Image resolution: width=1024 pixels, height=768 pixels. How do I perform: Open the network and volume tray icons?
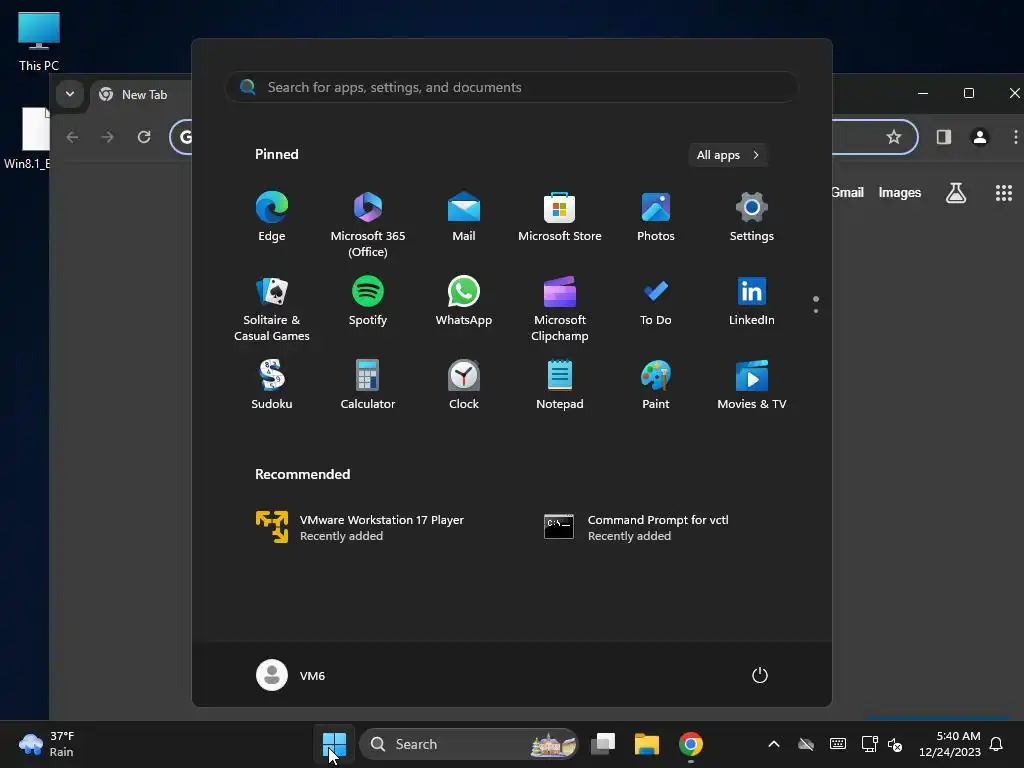point(882,744)
